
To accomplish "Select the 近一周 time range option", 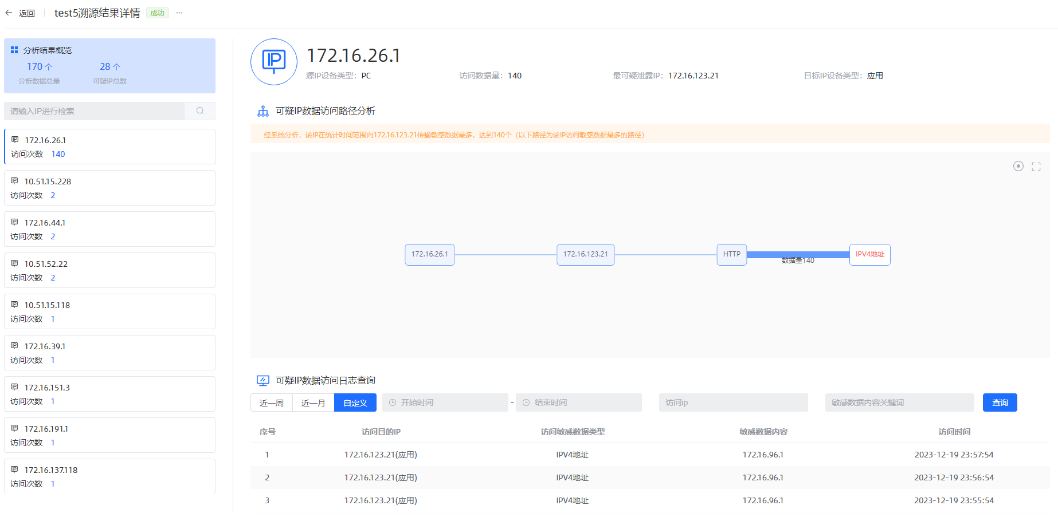I will 271,403.
